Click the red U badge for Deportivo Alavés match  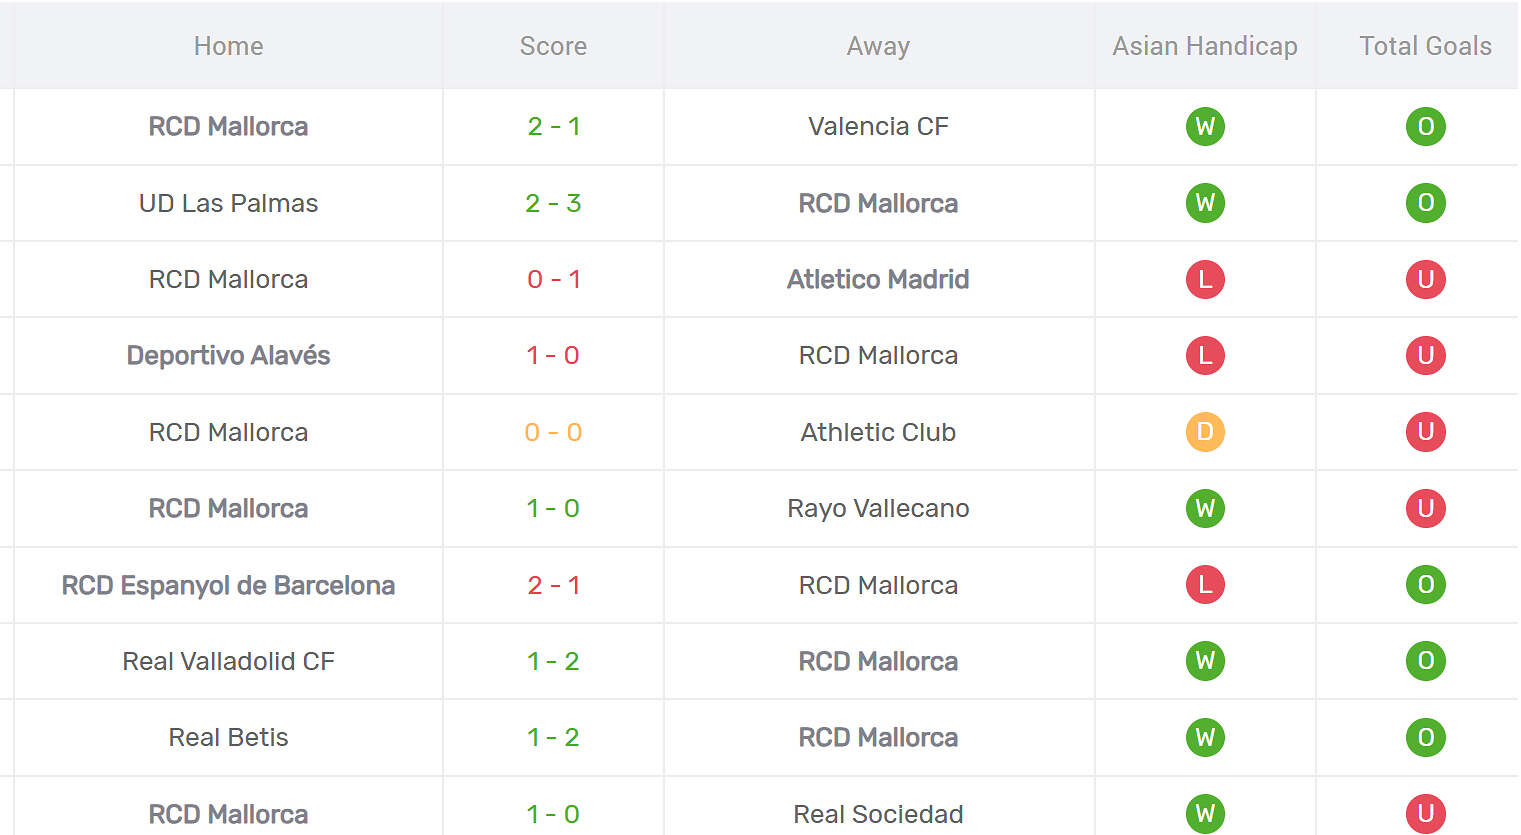(1426, 355)
